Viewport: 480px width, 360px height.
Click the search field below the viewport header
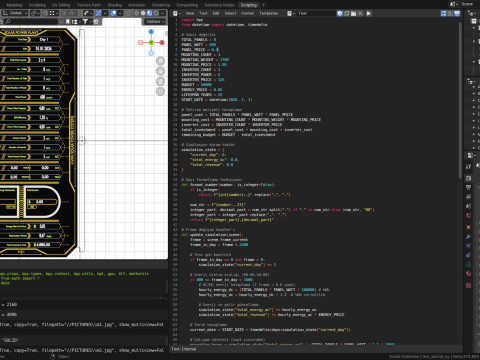pyautogui.click(x=32, y=21)
